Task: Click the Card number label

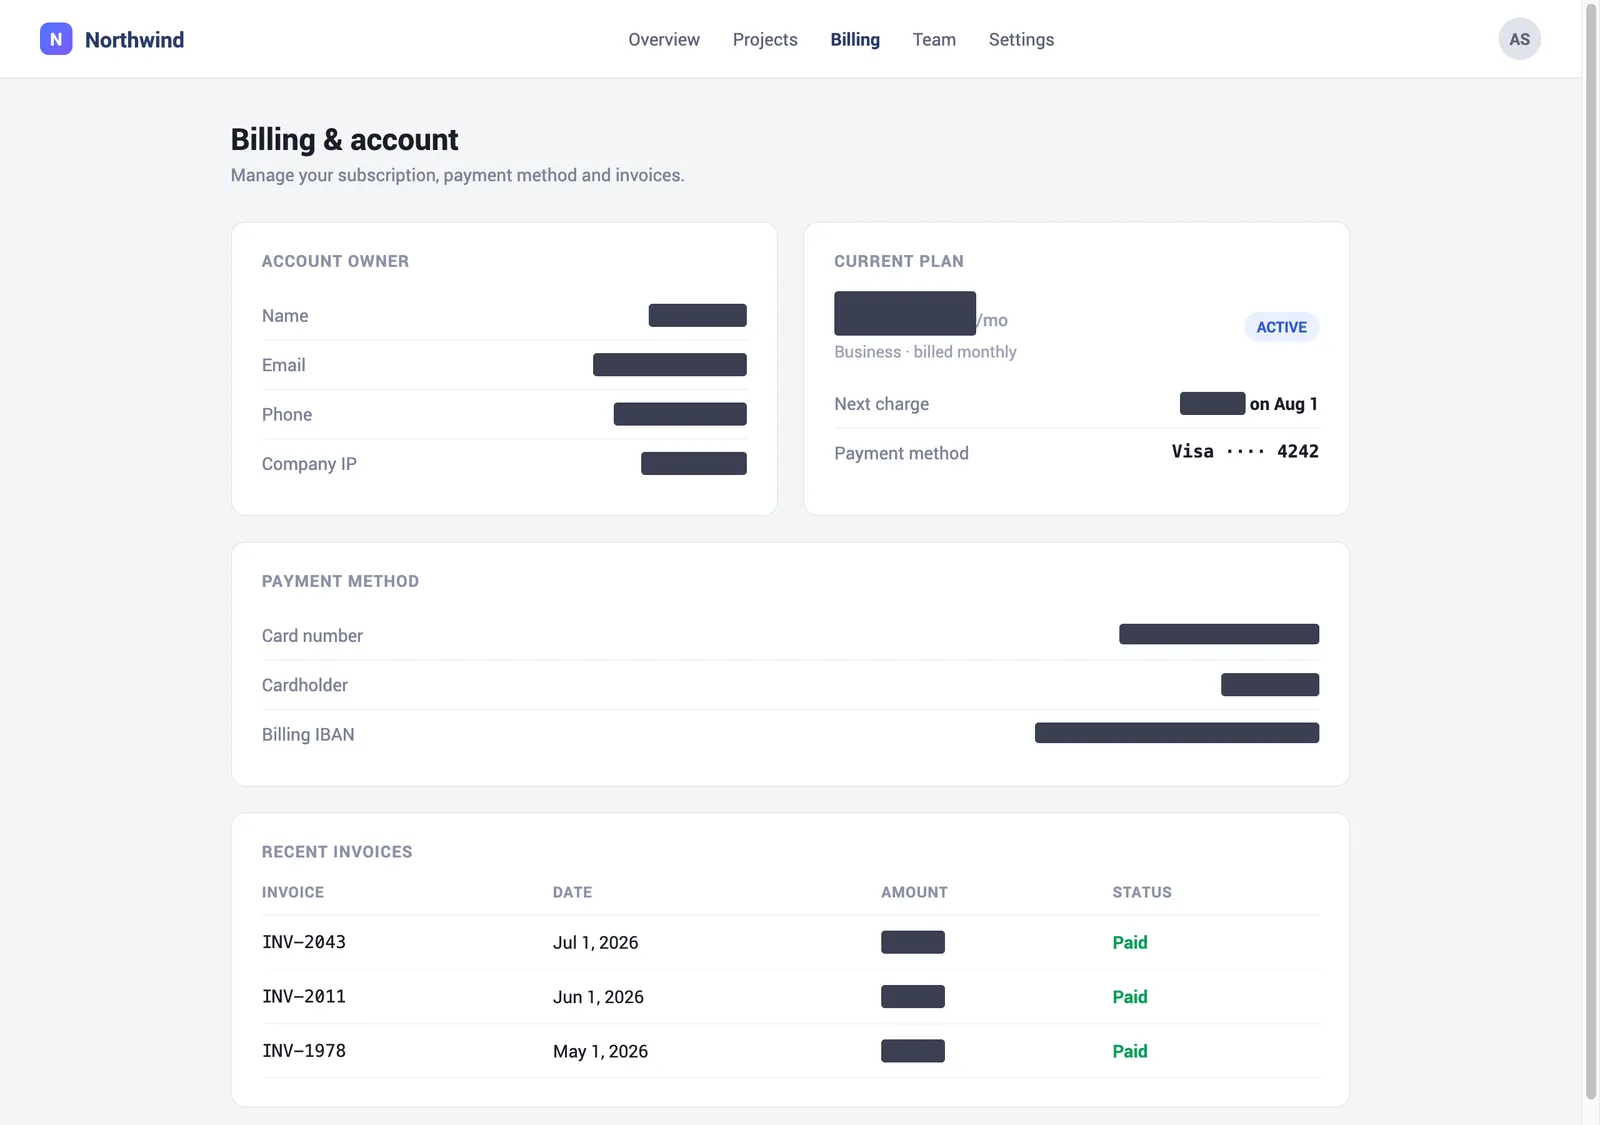Action: click(312, 636)
